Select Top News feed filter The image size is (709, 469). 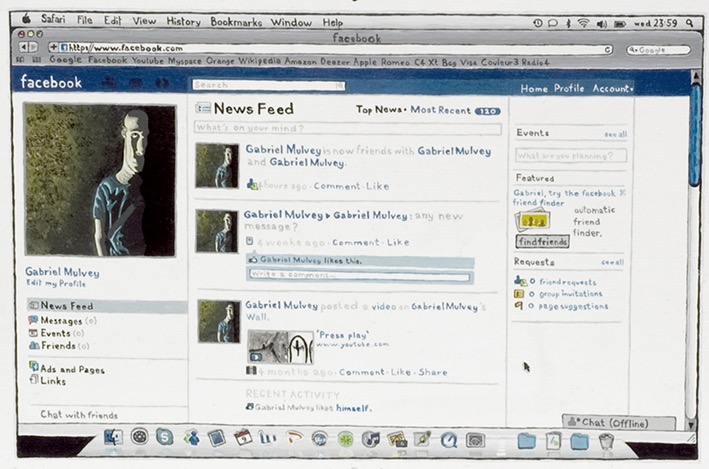pos(379,109)
